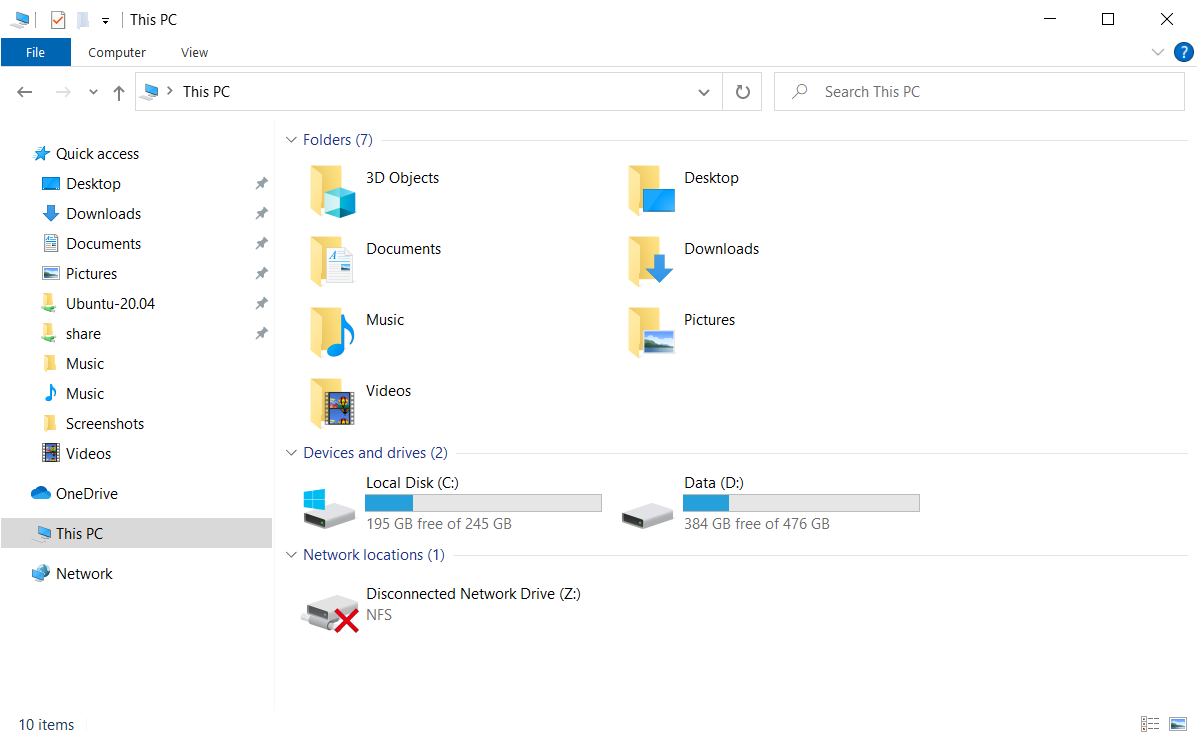Switch to details view icon in status bar
The height and width of the screenshot is (740, 1198).
1150,724
